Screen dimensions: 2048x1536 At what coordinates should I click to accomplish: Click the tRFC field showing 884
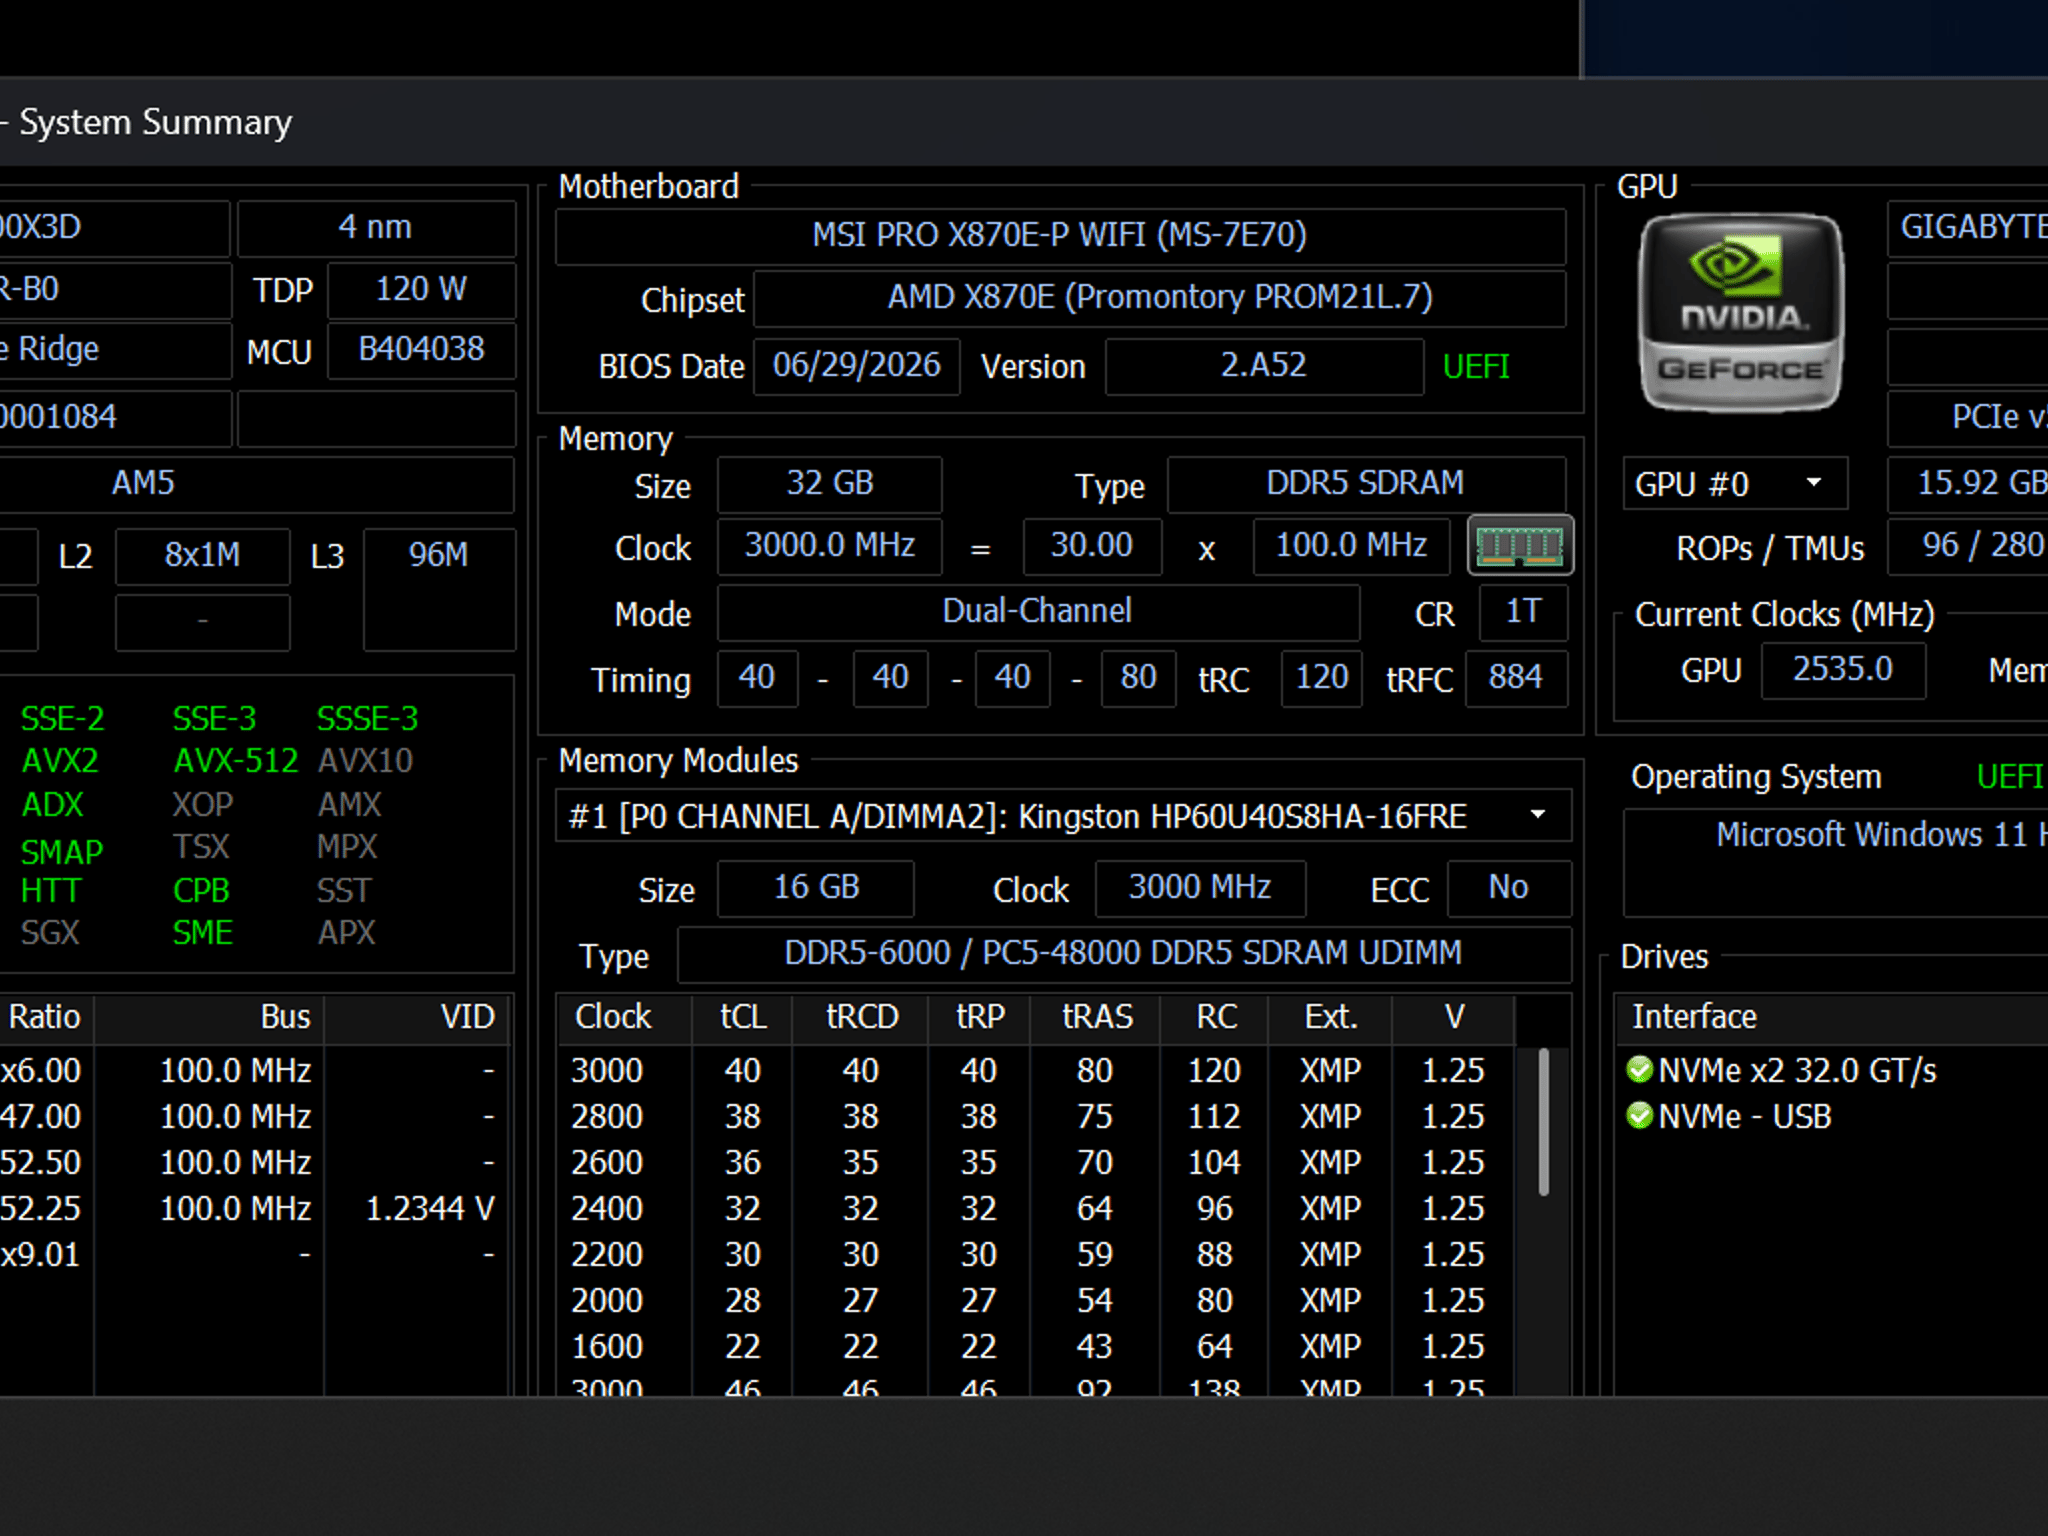[x=1516, y=678]
